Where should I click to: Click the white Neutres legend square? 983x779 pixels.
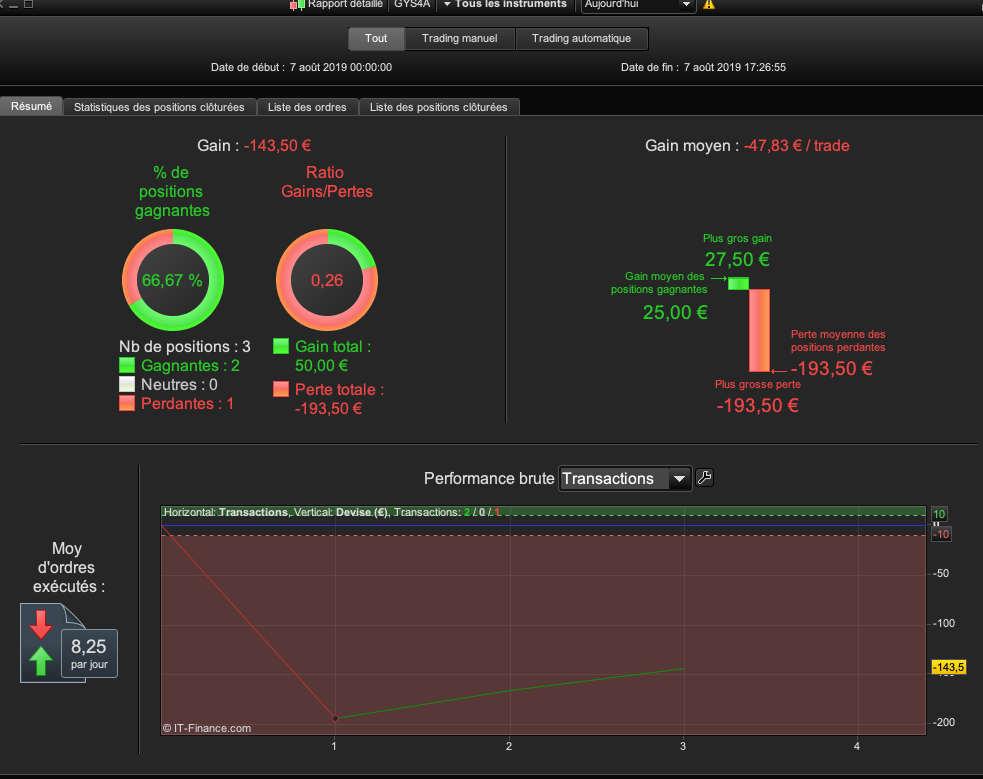point(127,384)
